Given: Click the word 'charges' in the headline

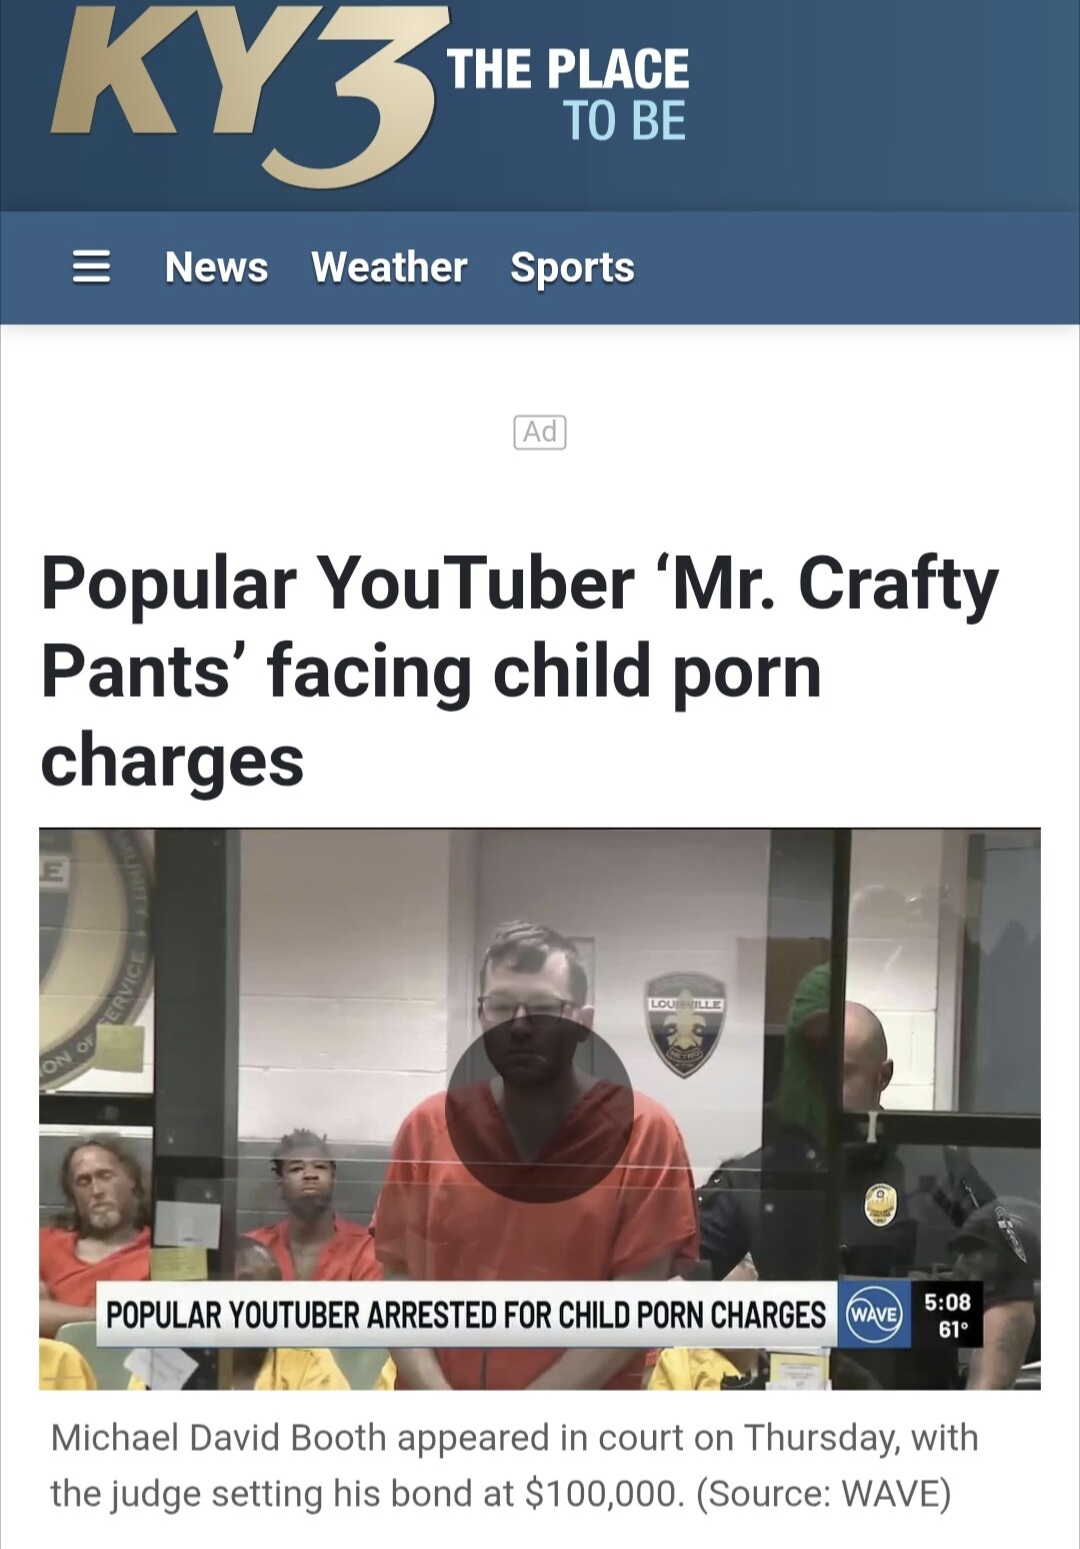Looking at the screenshot, I should tap(172, 760).
